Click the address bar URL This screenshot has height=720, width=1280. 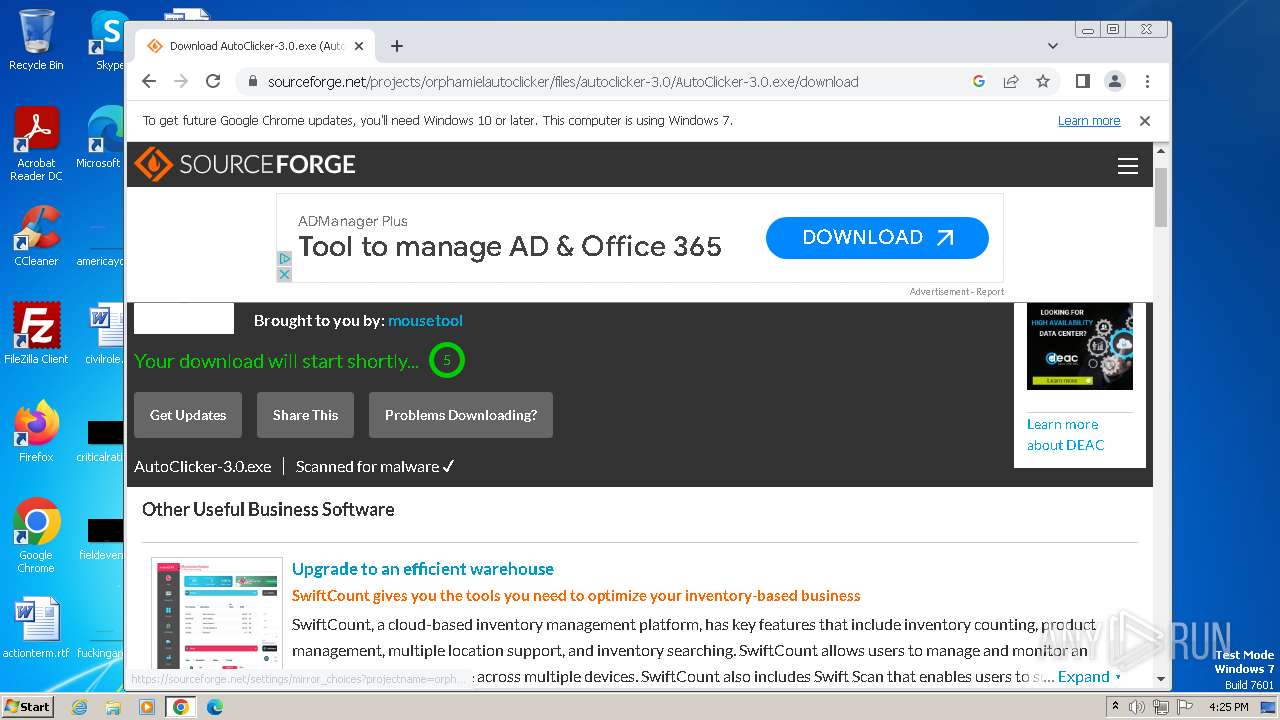point(563,82)
